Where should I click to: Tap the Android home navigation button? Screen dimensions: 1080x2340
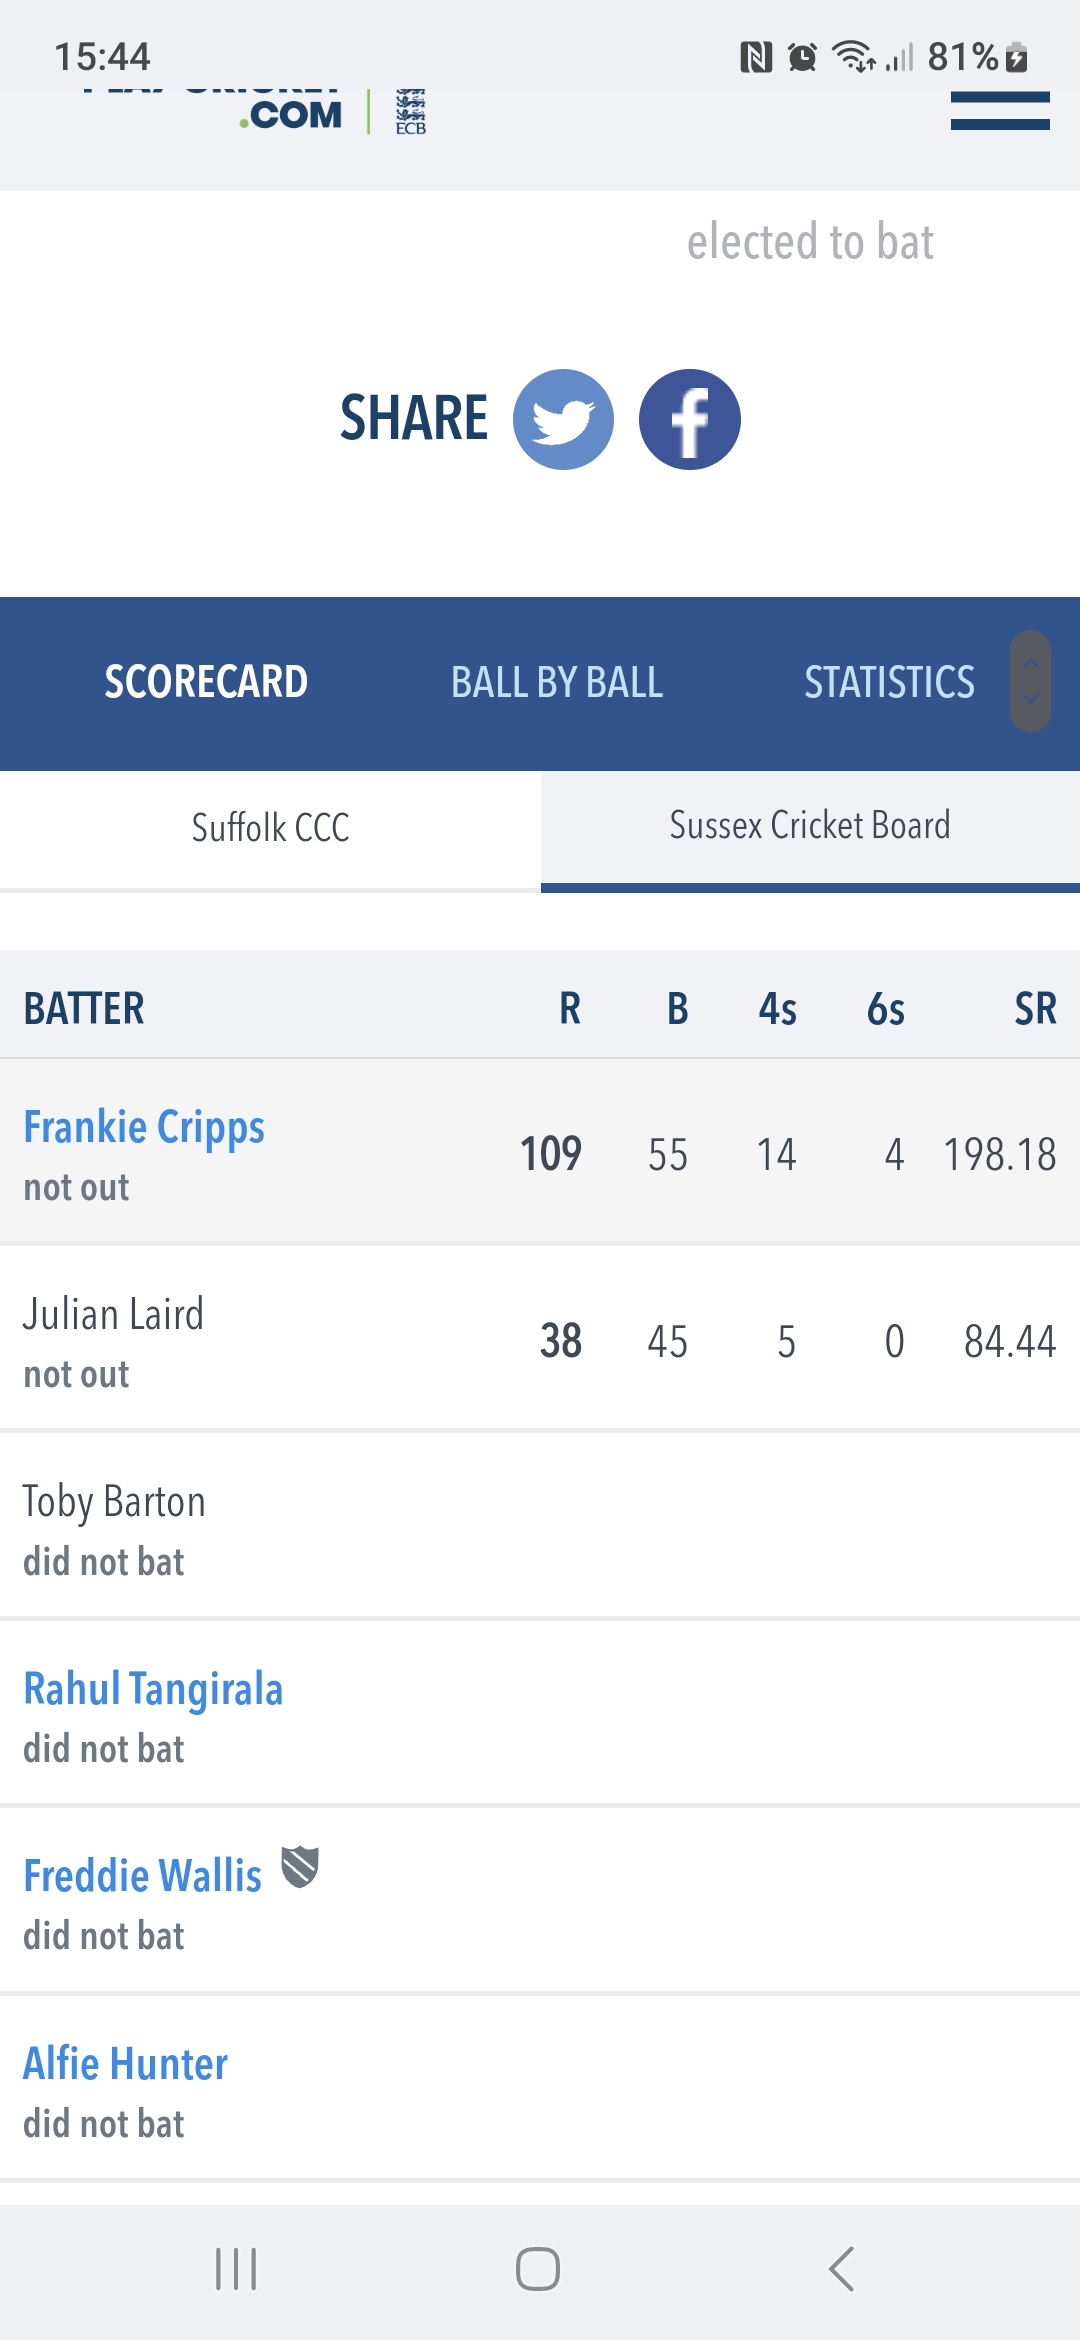538,2268
